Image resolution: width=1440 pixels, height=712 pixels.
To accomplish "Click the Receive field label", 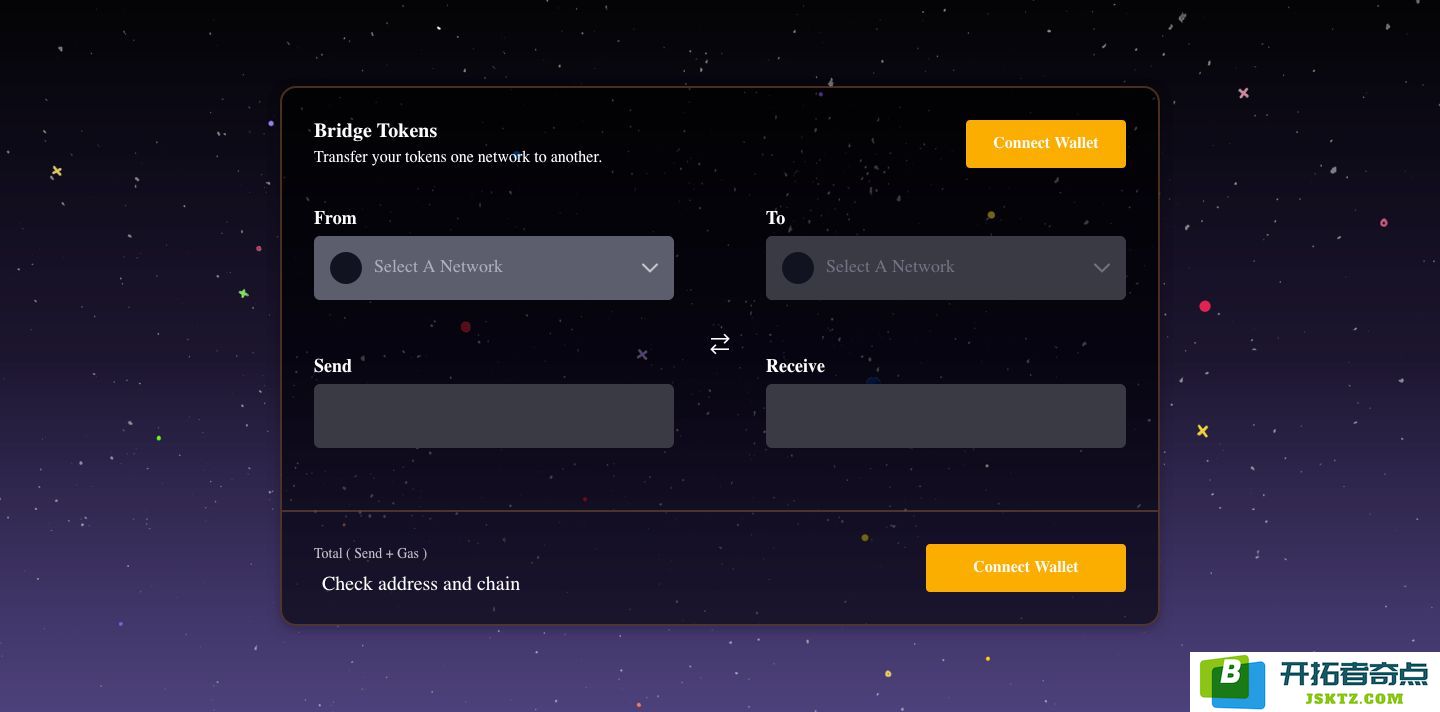I will pyautogui.click(x=796, y=366).
